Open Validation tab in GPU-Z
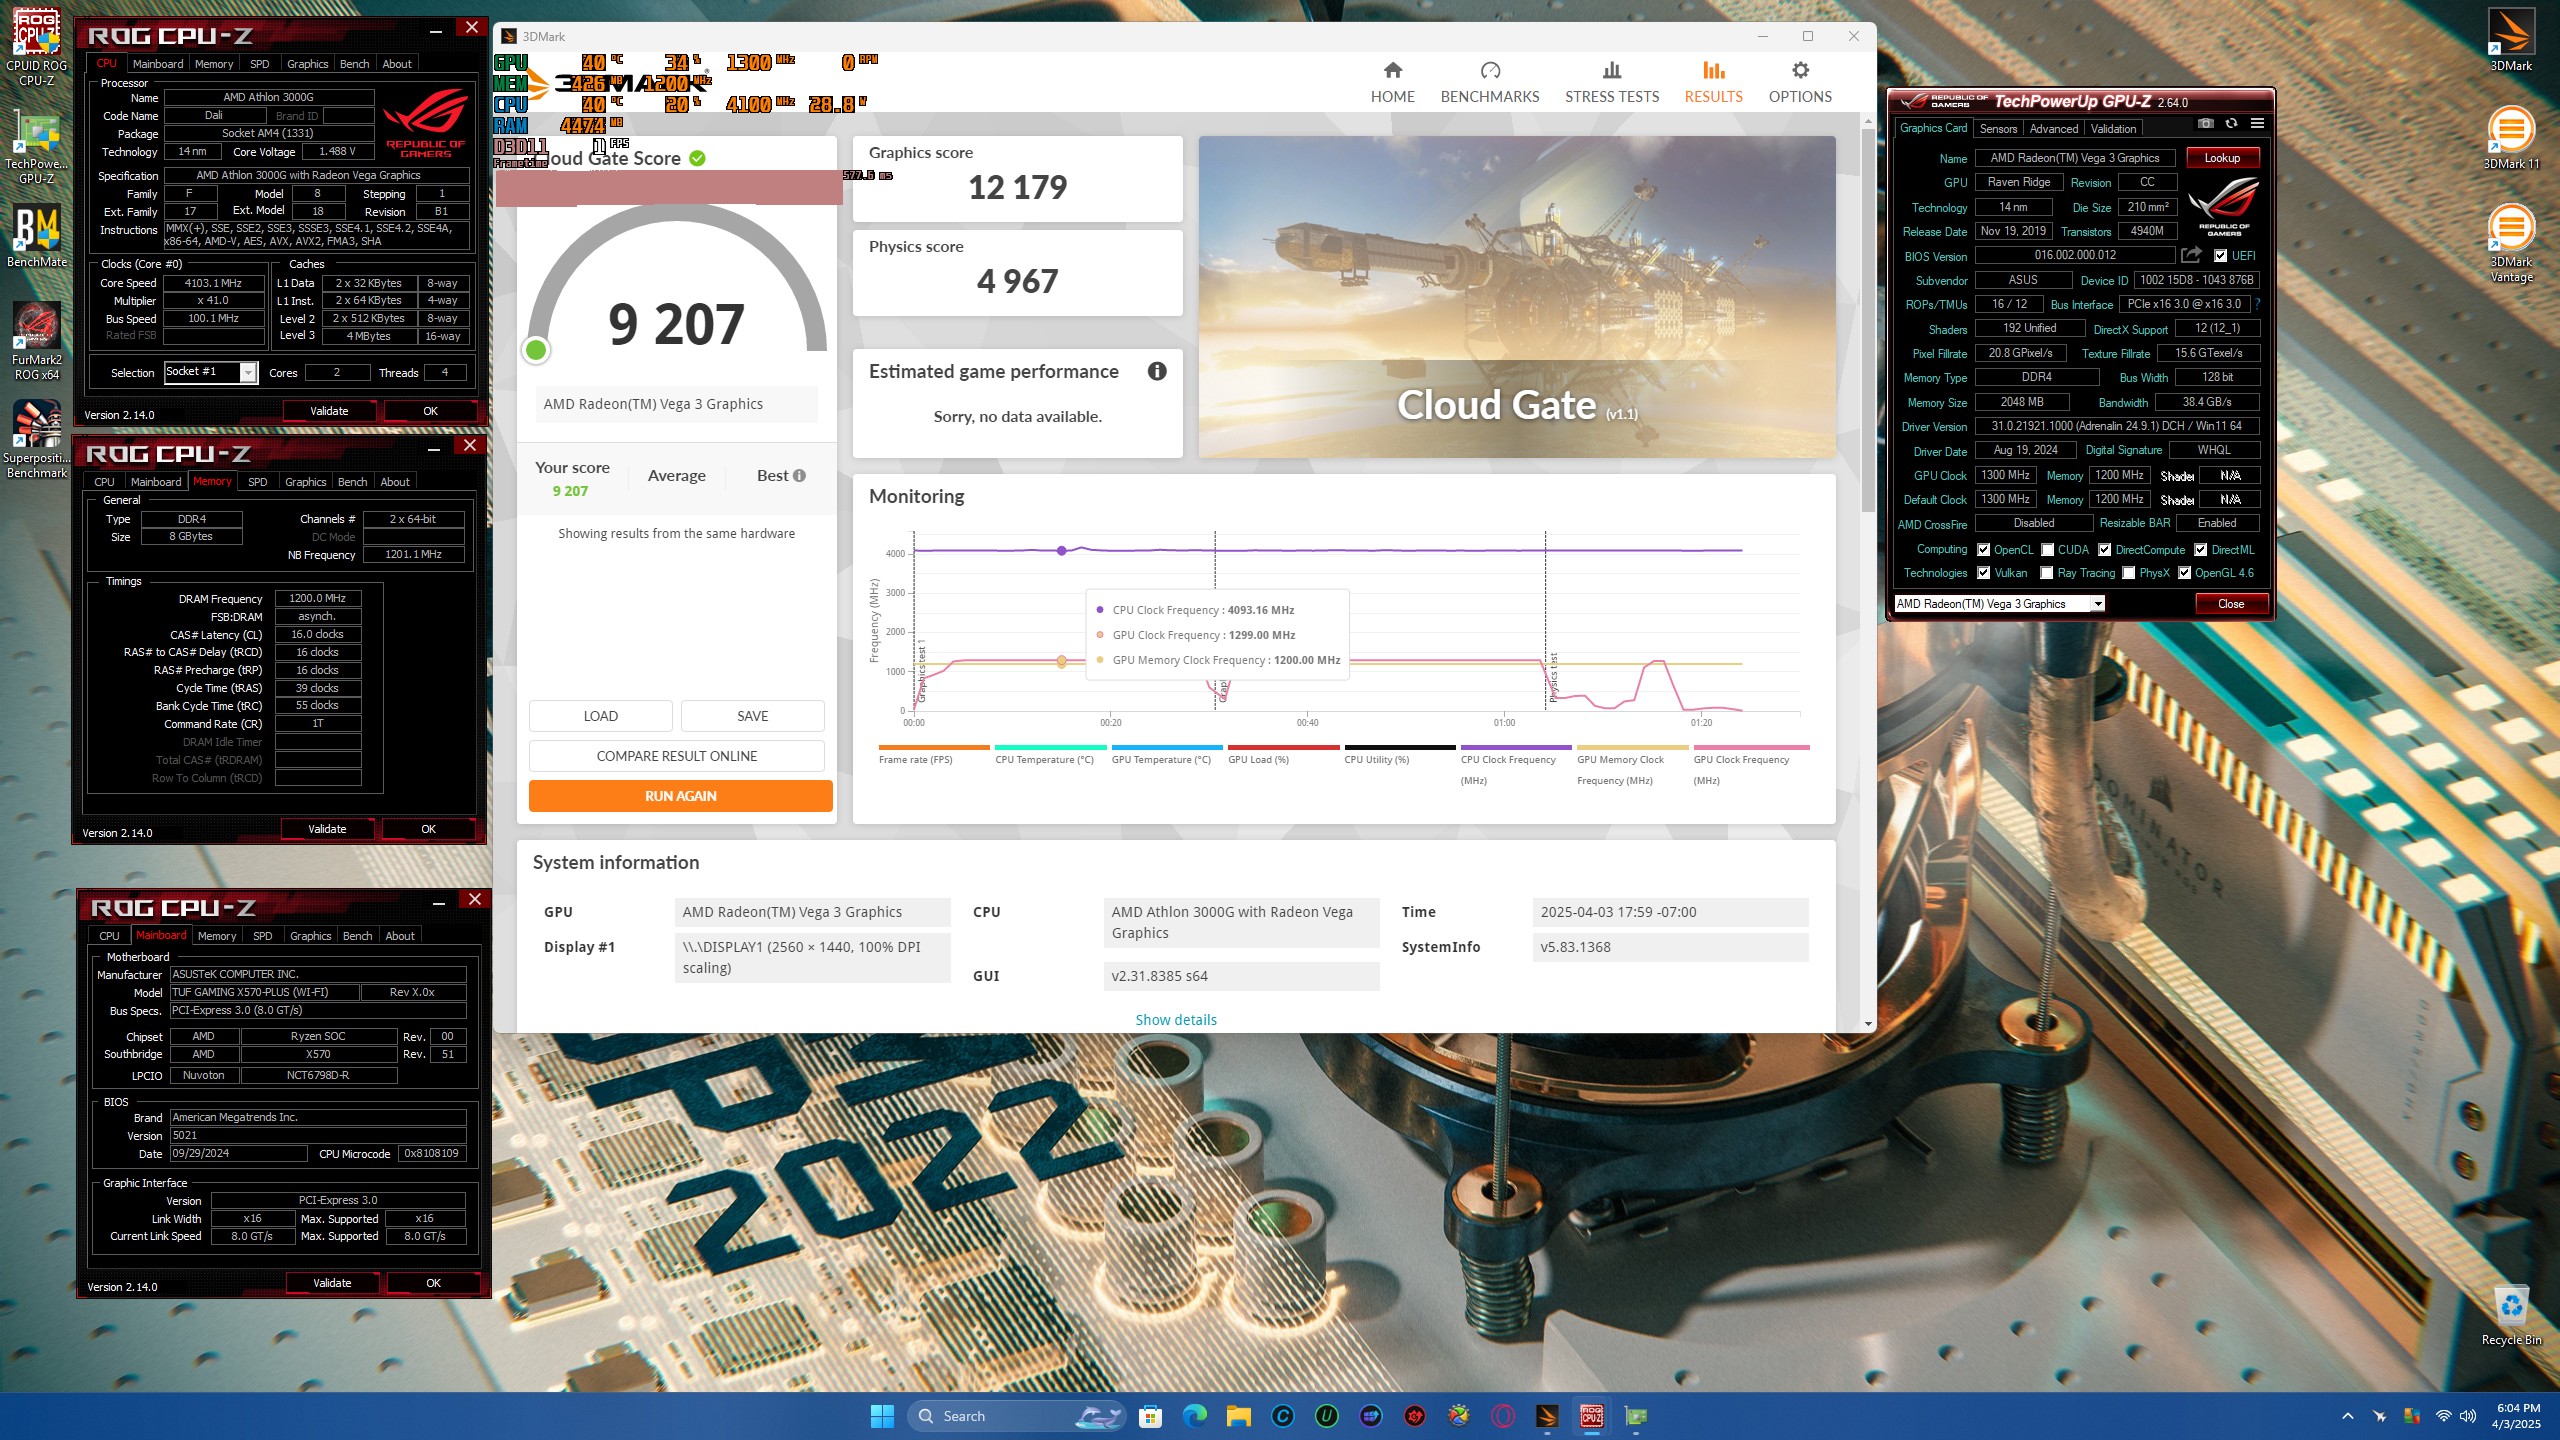The height and width of the screenshot is (1440, 2560). (x=2113, y=129)
